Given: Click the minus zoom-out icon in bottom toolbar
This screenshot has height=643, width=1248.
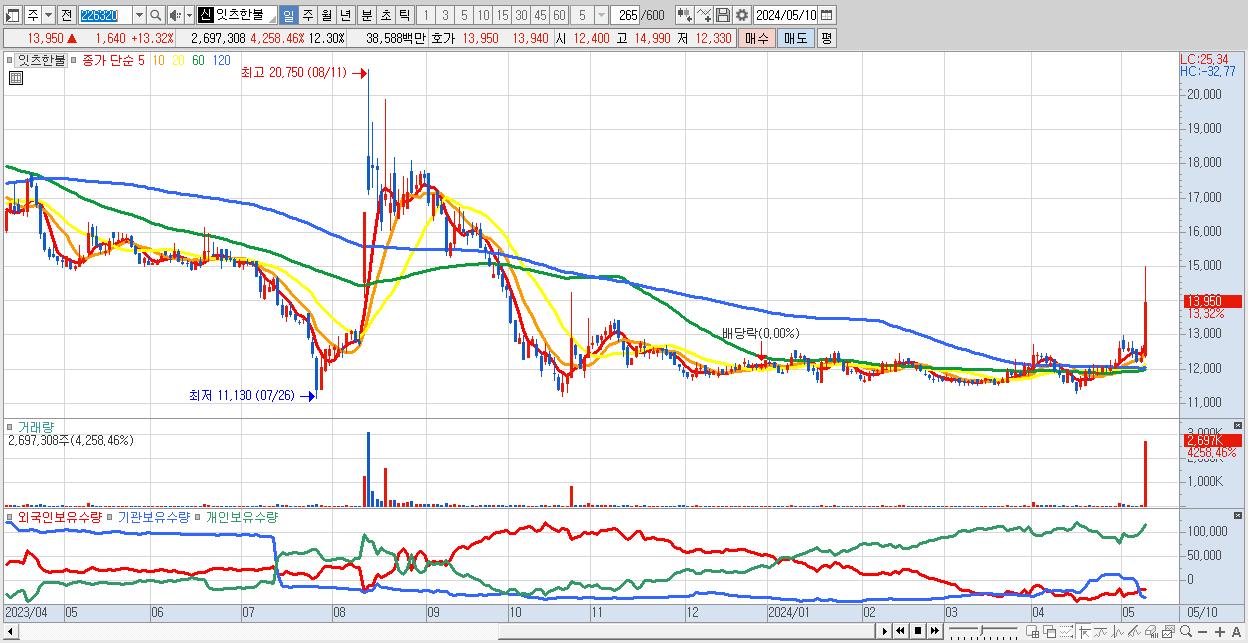Looking at the screenshot, I should tap(1202, 632).
